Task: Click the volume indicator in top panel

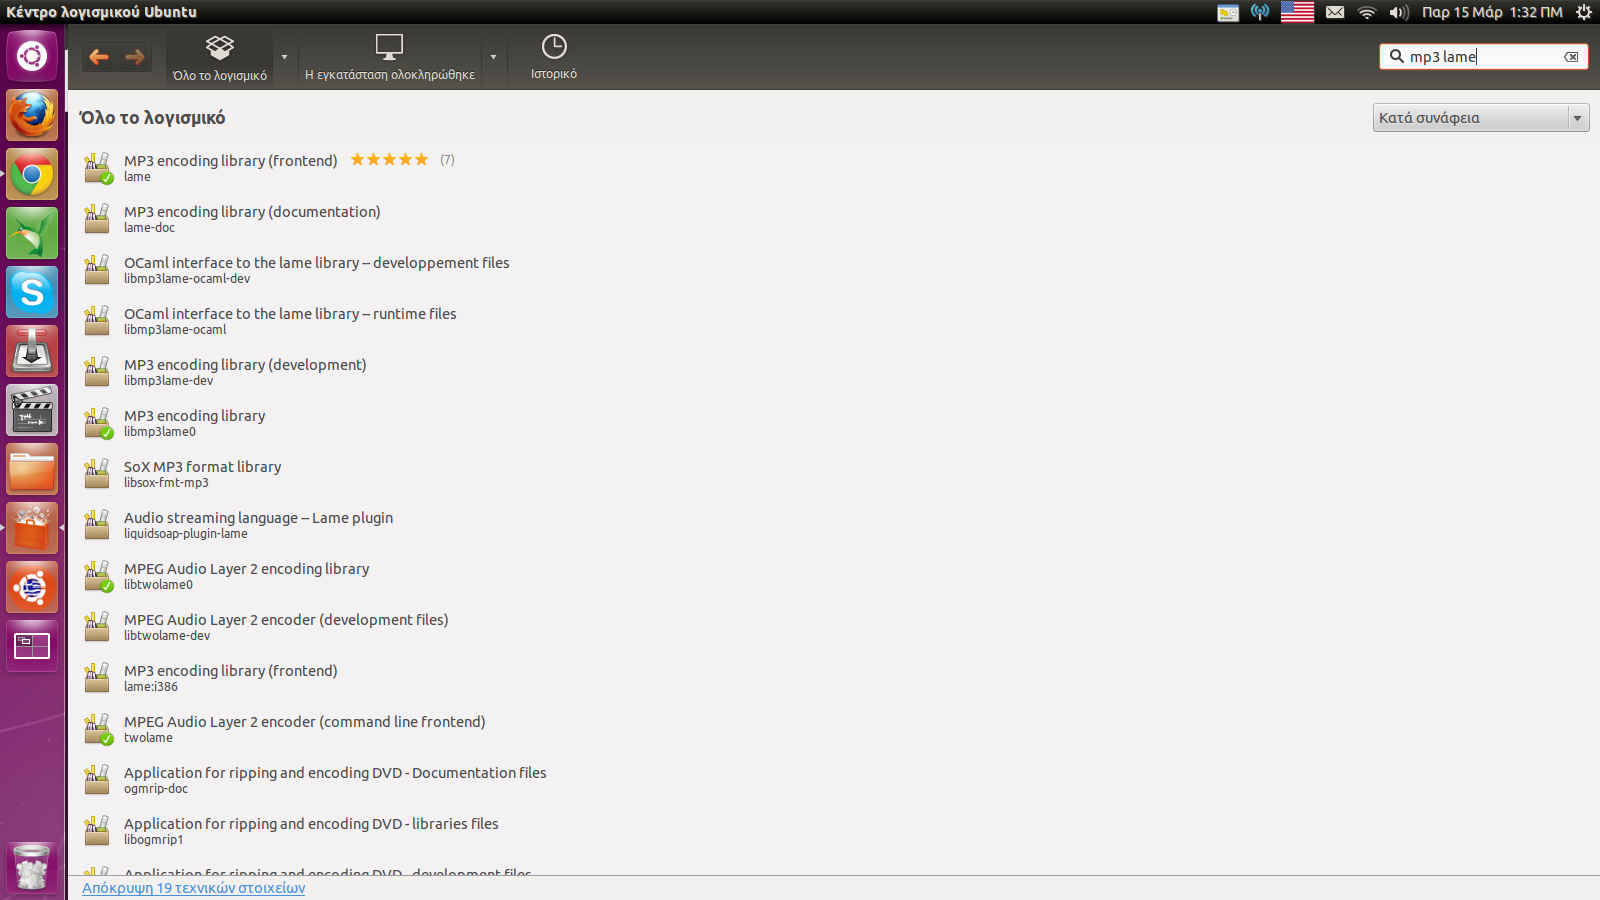Action: coord(1398,12)
